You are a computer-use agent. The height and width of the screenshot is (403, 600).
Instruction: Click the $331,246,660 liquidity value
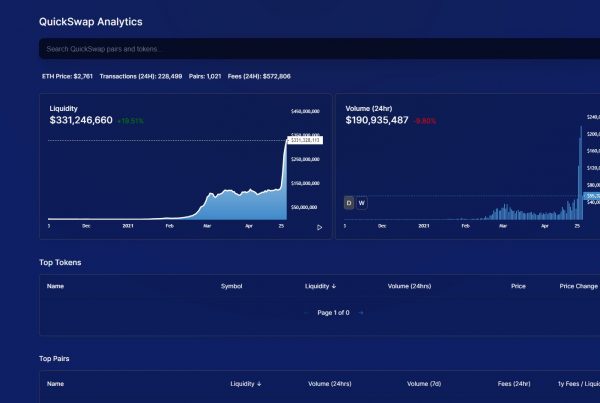click(81, 120)
